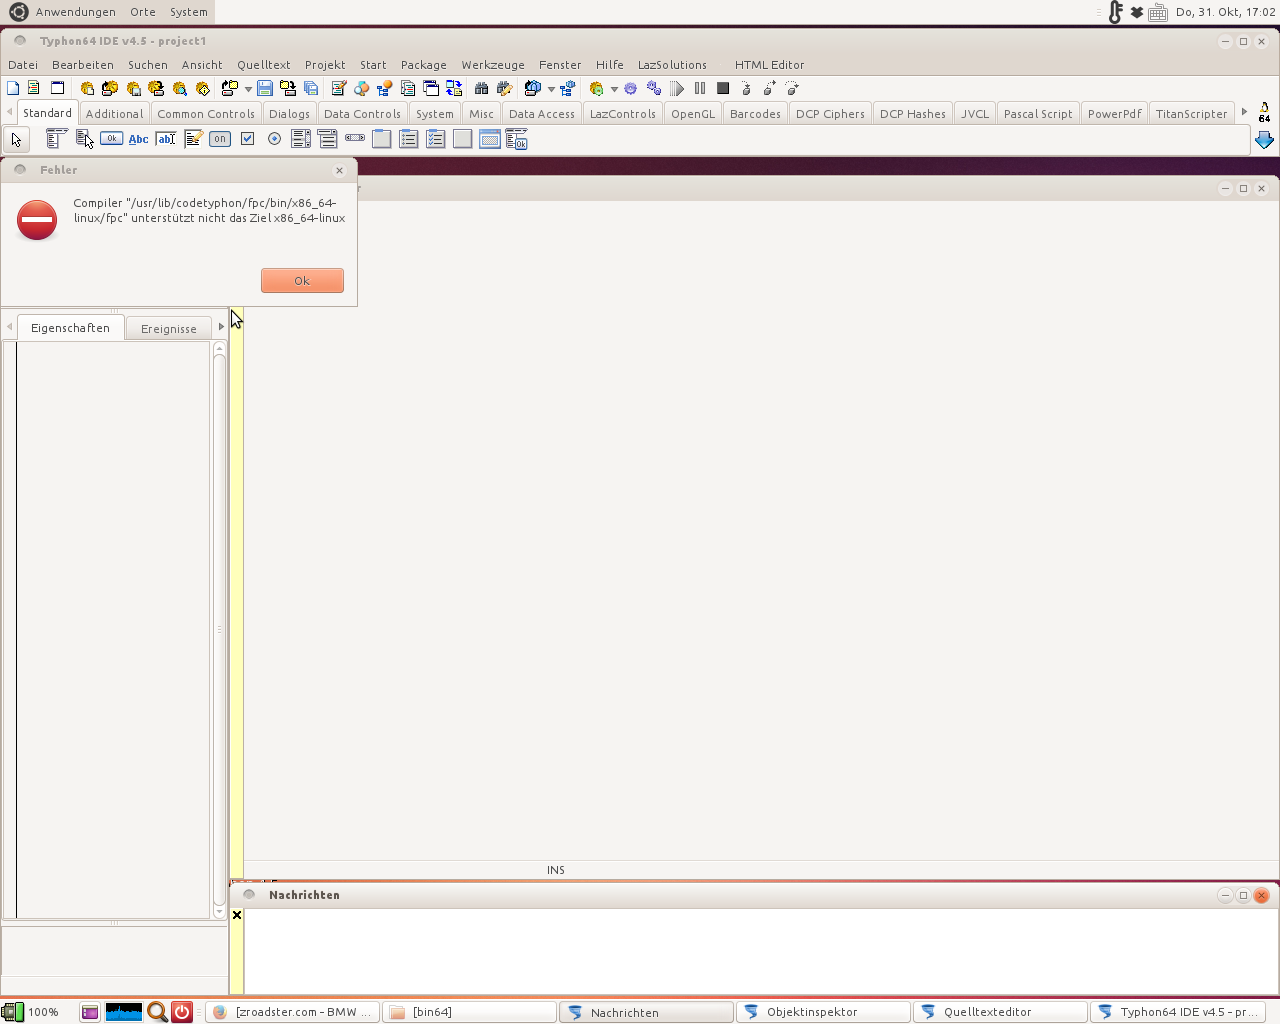Pick the TActionList component icon
The width and height of the screenshot is (1280, 1024).
[516, 139]
